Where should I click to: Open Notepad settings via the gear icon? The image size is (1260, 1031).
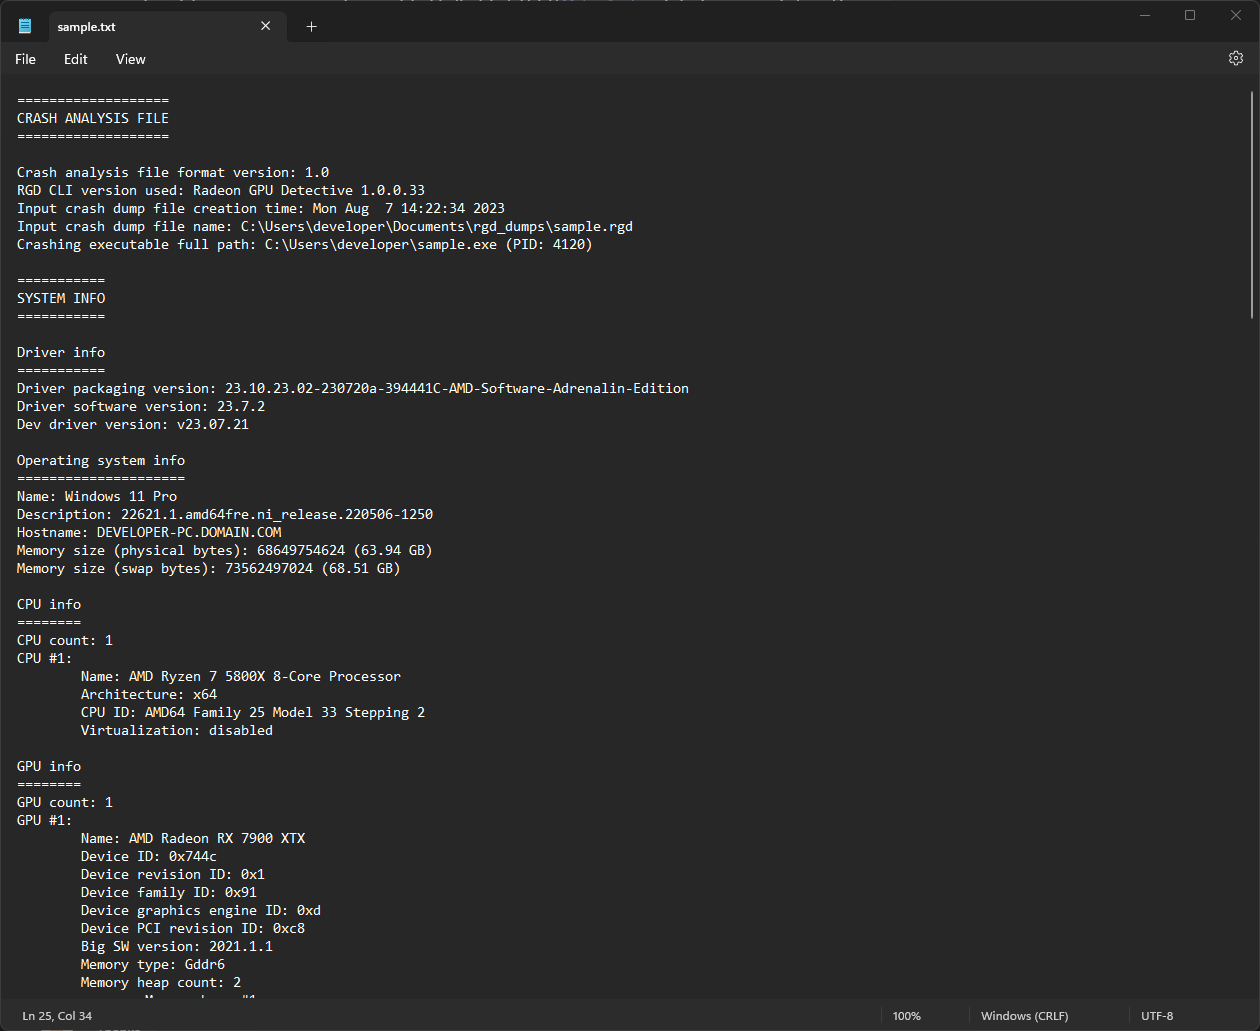tap(1236, 58)
